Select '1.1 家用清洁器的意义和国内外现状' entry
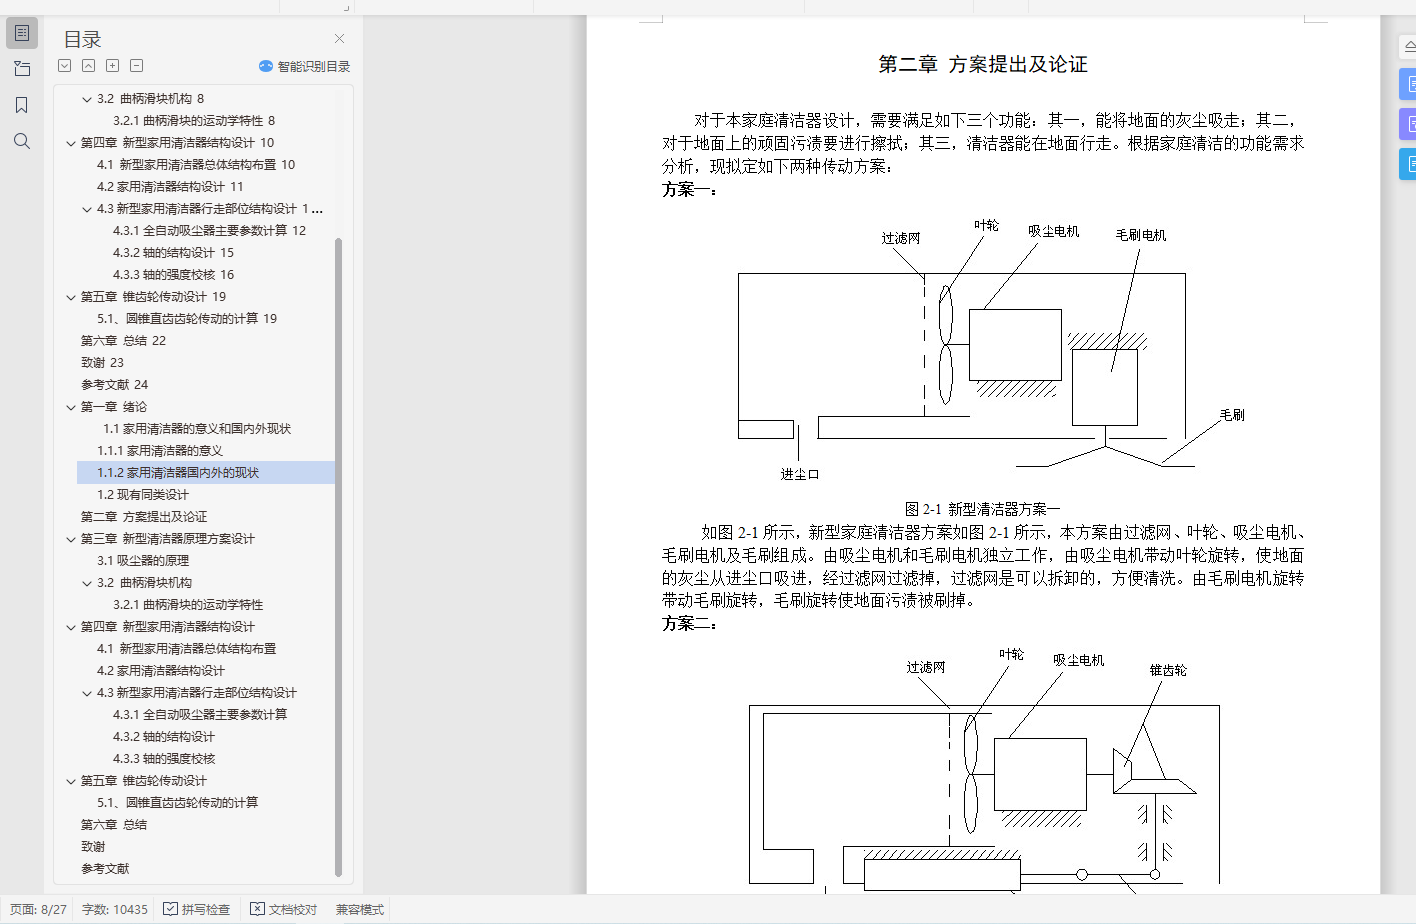This screenshot has height=924, width=1416. [x=197, y=429]
